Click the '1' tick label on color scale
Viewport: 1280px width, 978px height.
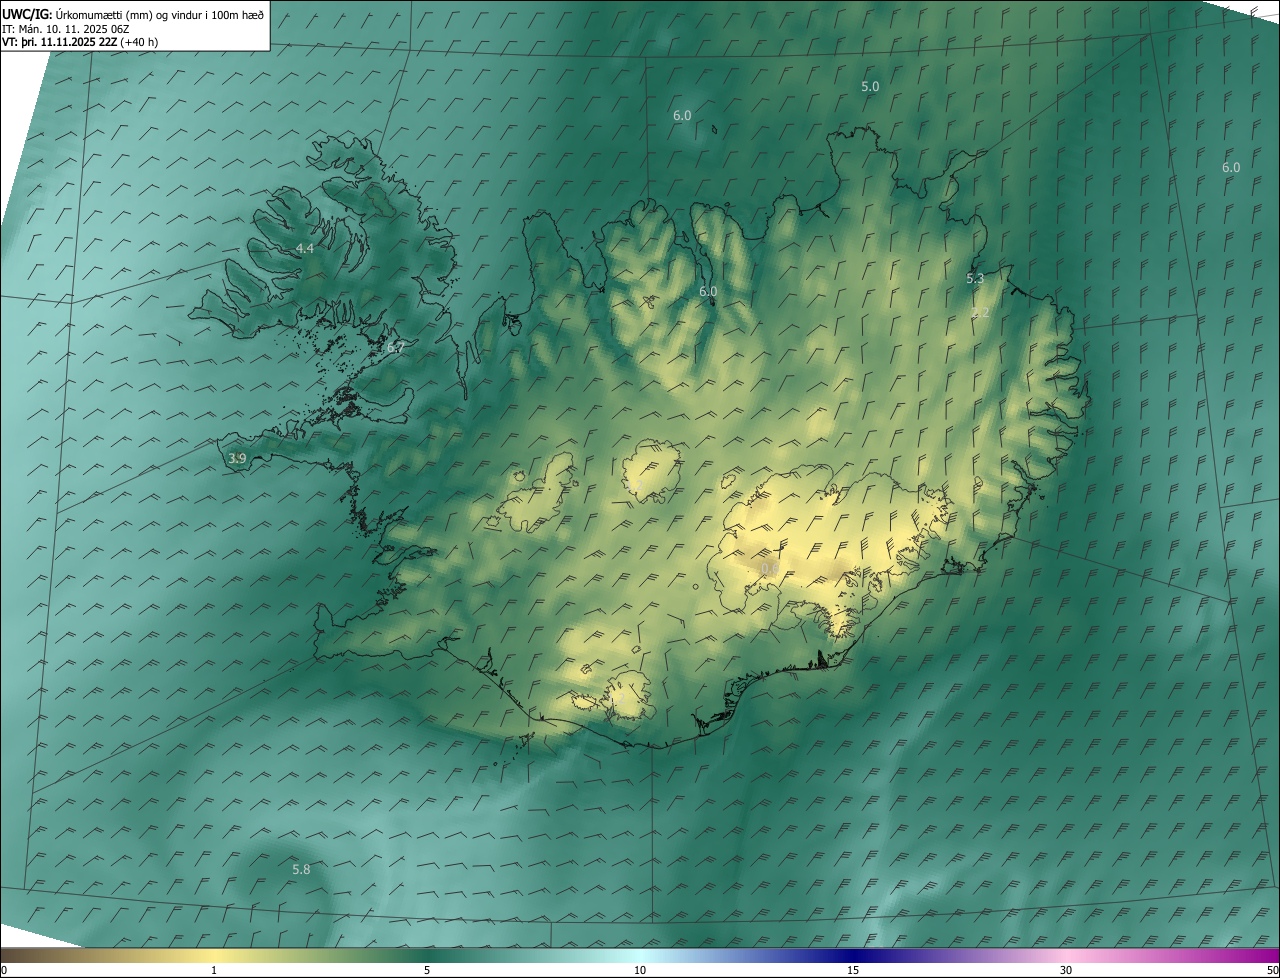pyautogui.click(x=214, y=970)
